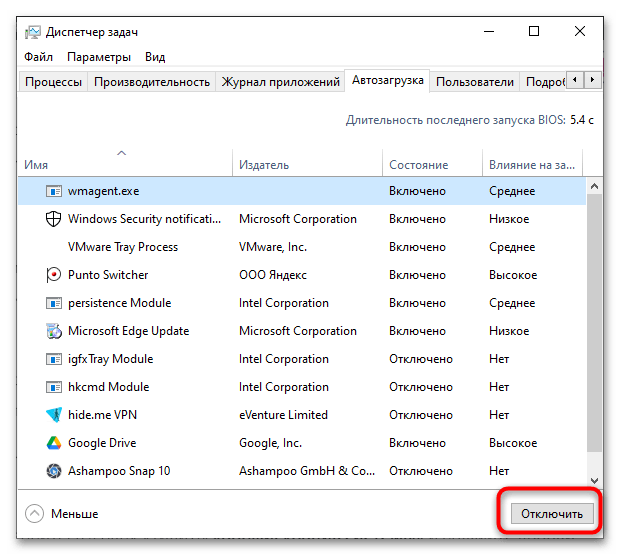Click Среднее impact in wmagent.exe row
The width and height of the screenshot is (620, 555).
(x=512, y=191)
